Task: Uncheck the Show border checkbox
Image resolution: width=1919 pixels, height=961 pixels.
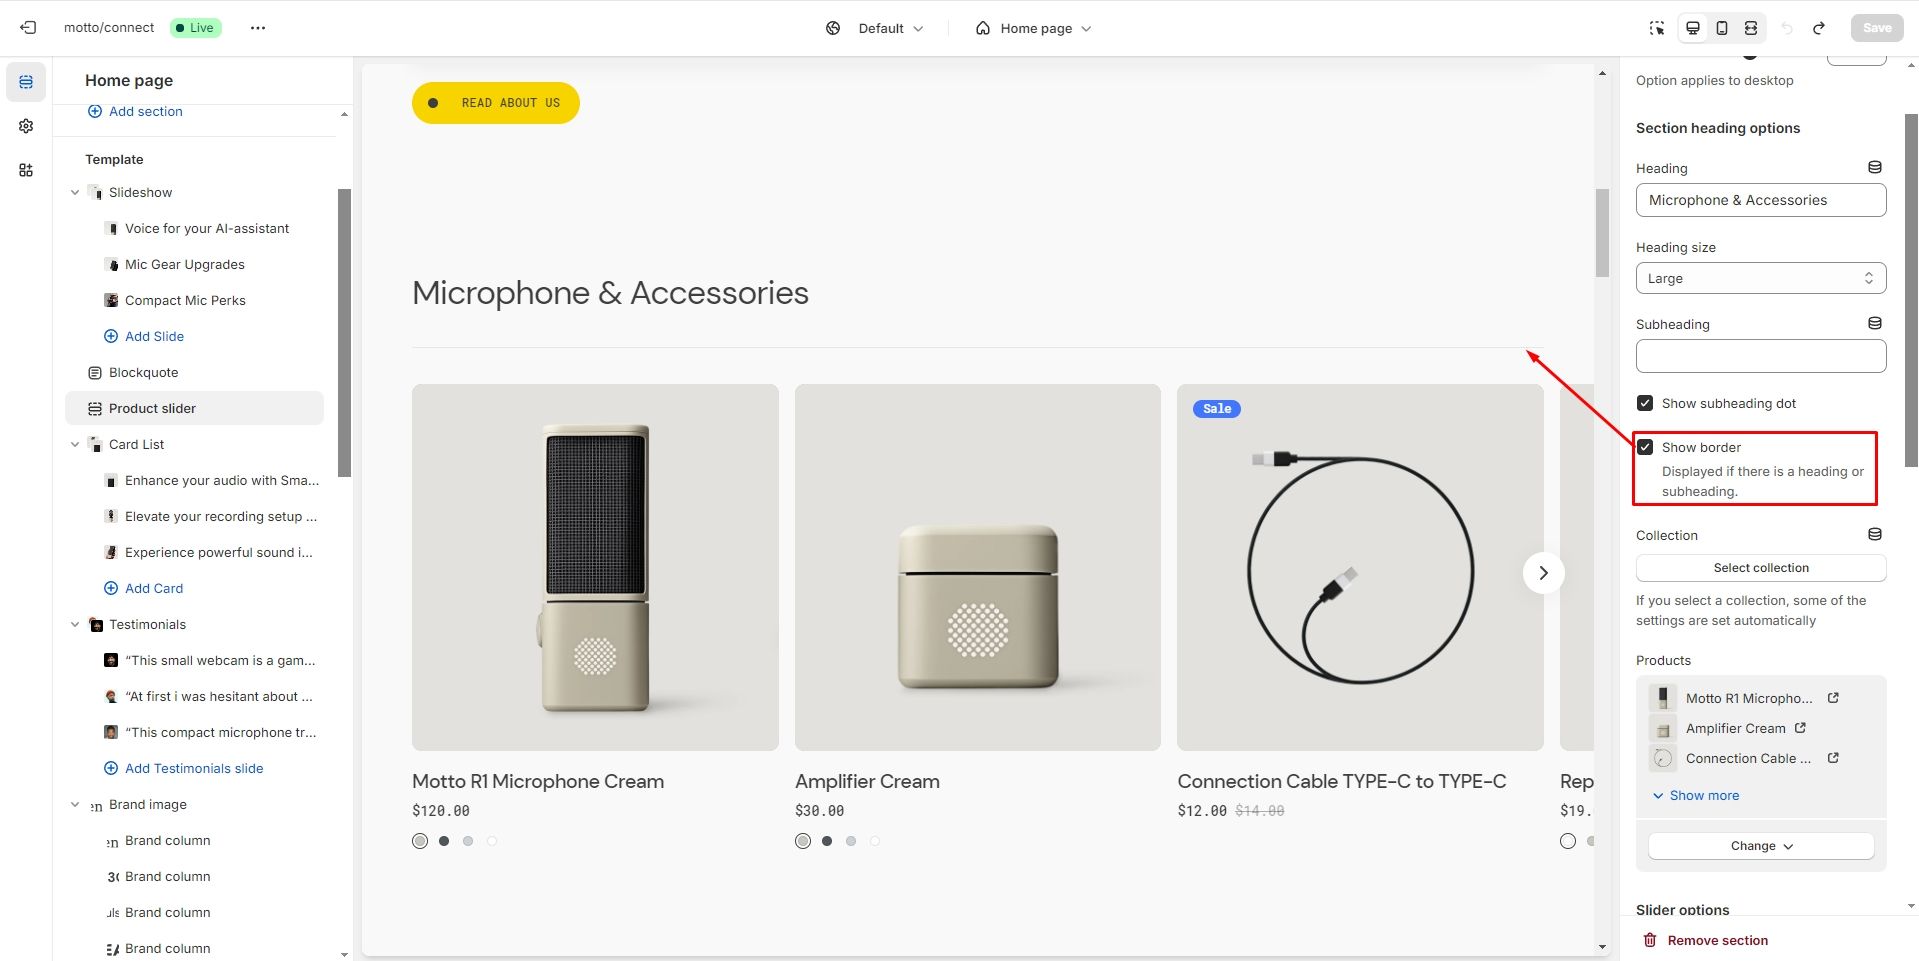Action: (1645, 447)
